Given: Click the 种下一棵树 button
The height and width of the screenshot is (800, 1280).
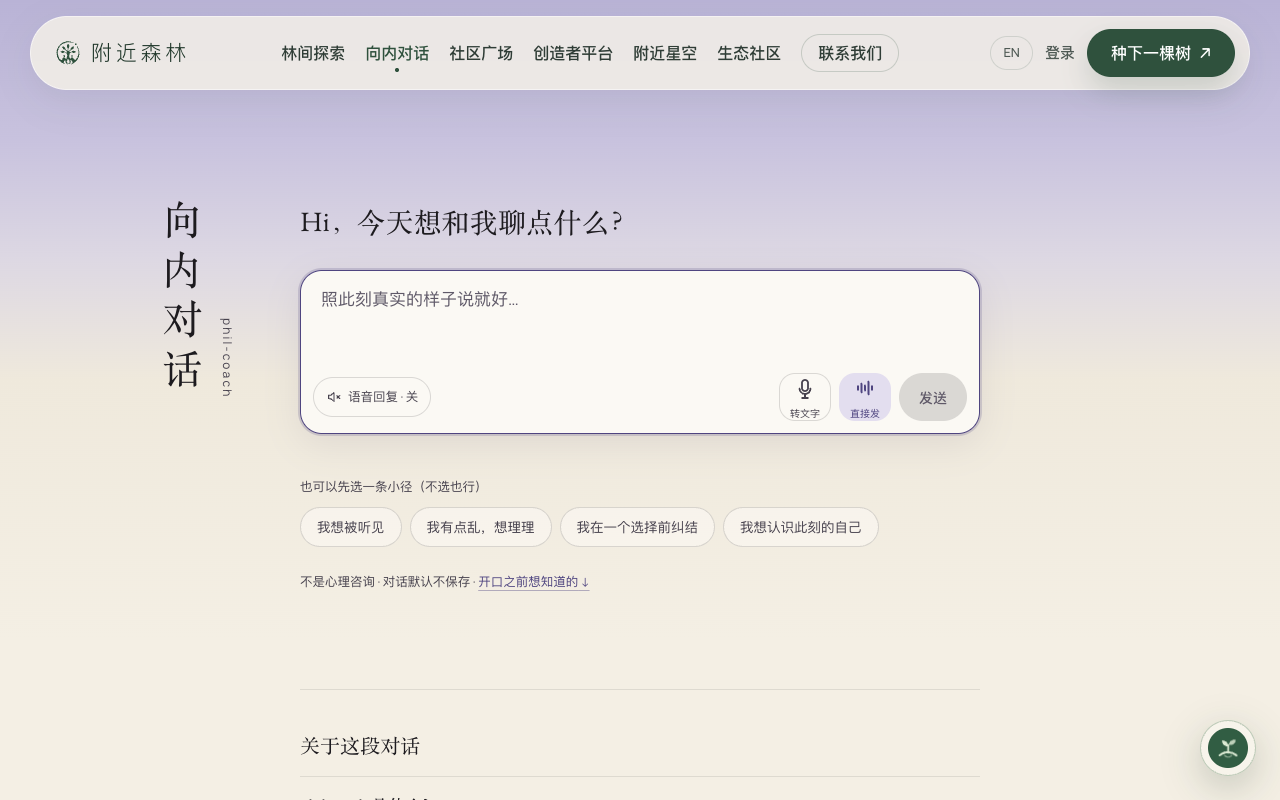Looking at the screenshot, I should point(1161,53).
